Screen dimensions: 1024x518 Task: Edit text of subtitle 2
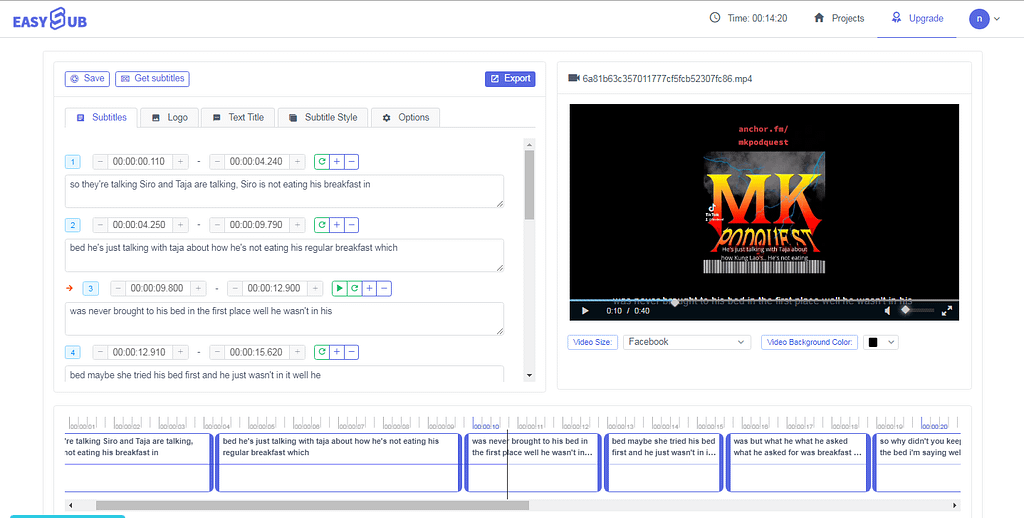(285, 255)
